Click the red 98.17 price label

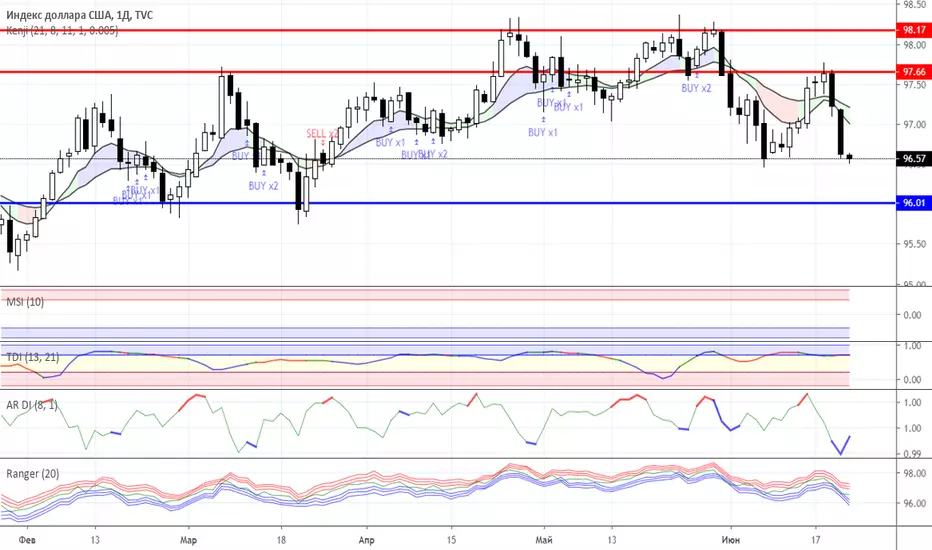(914, 30)
